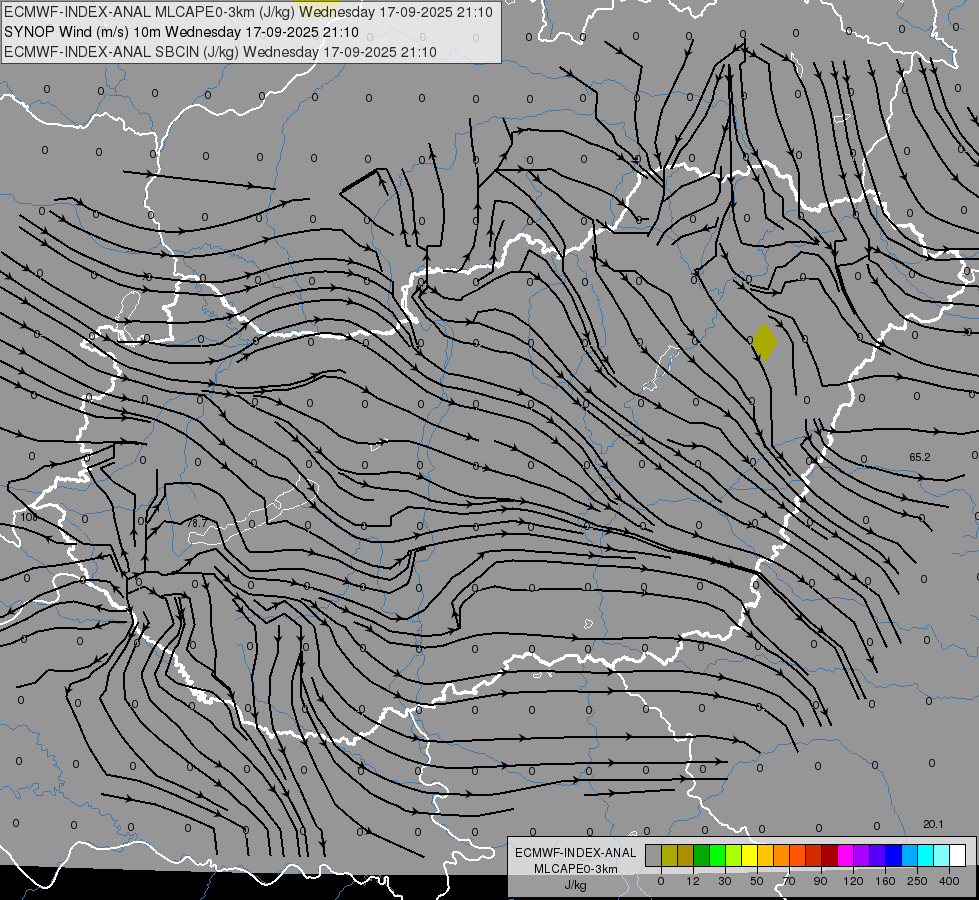Pick the magenta legend swatch
The height and width of the screenshot is (900, 979).
click(846, 855)
